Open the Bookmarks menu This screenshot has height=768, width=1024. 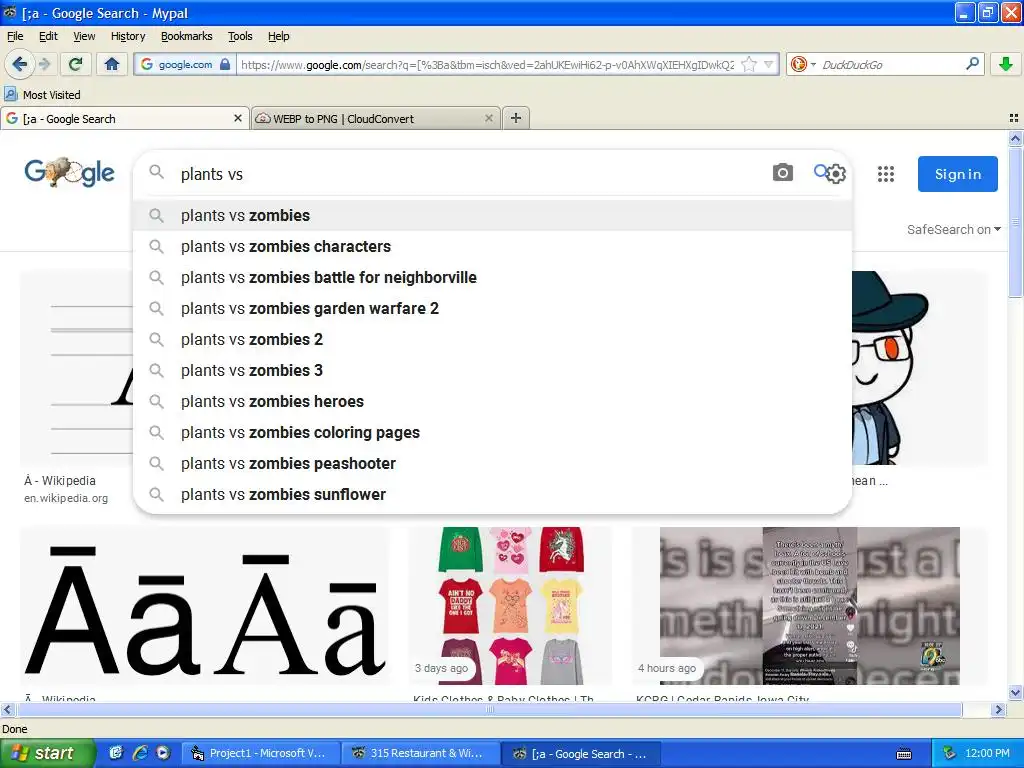186,36
